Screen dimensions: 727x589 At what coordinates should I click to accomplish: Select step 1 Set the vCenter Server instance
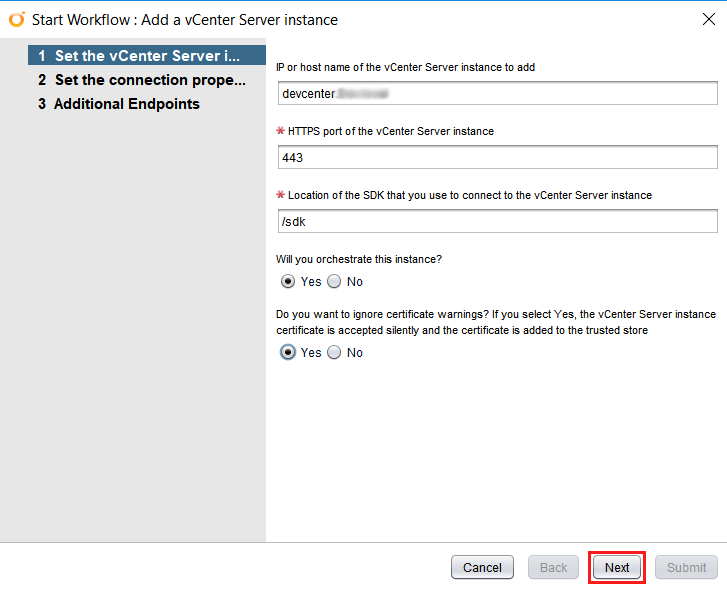(x=147, y=56)
